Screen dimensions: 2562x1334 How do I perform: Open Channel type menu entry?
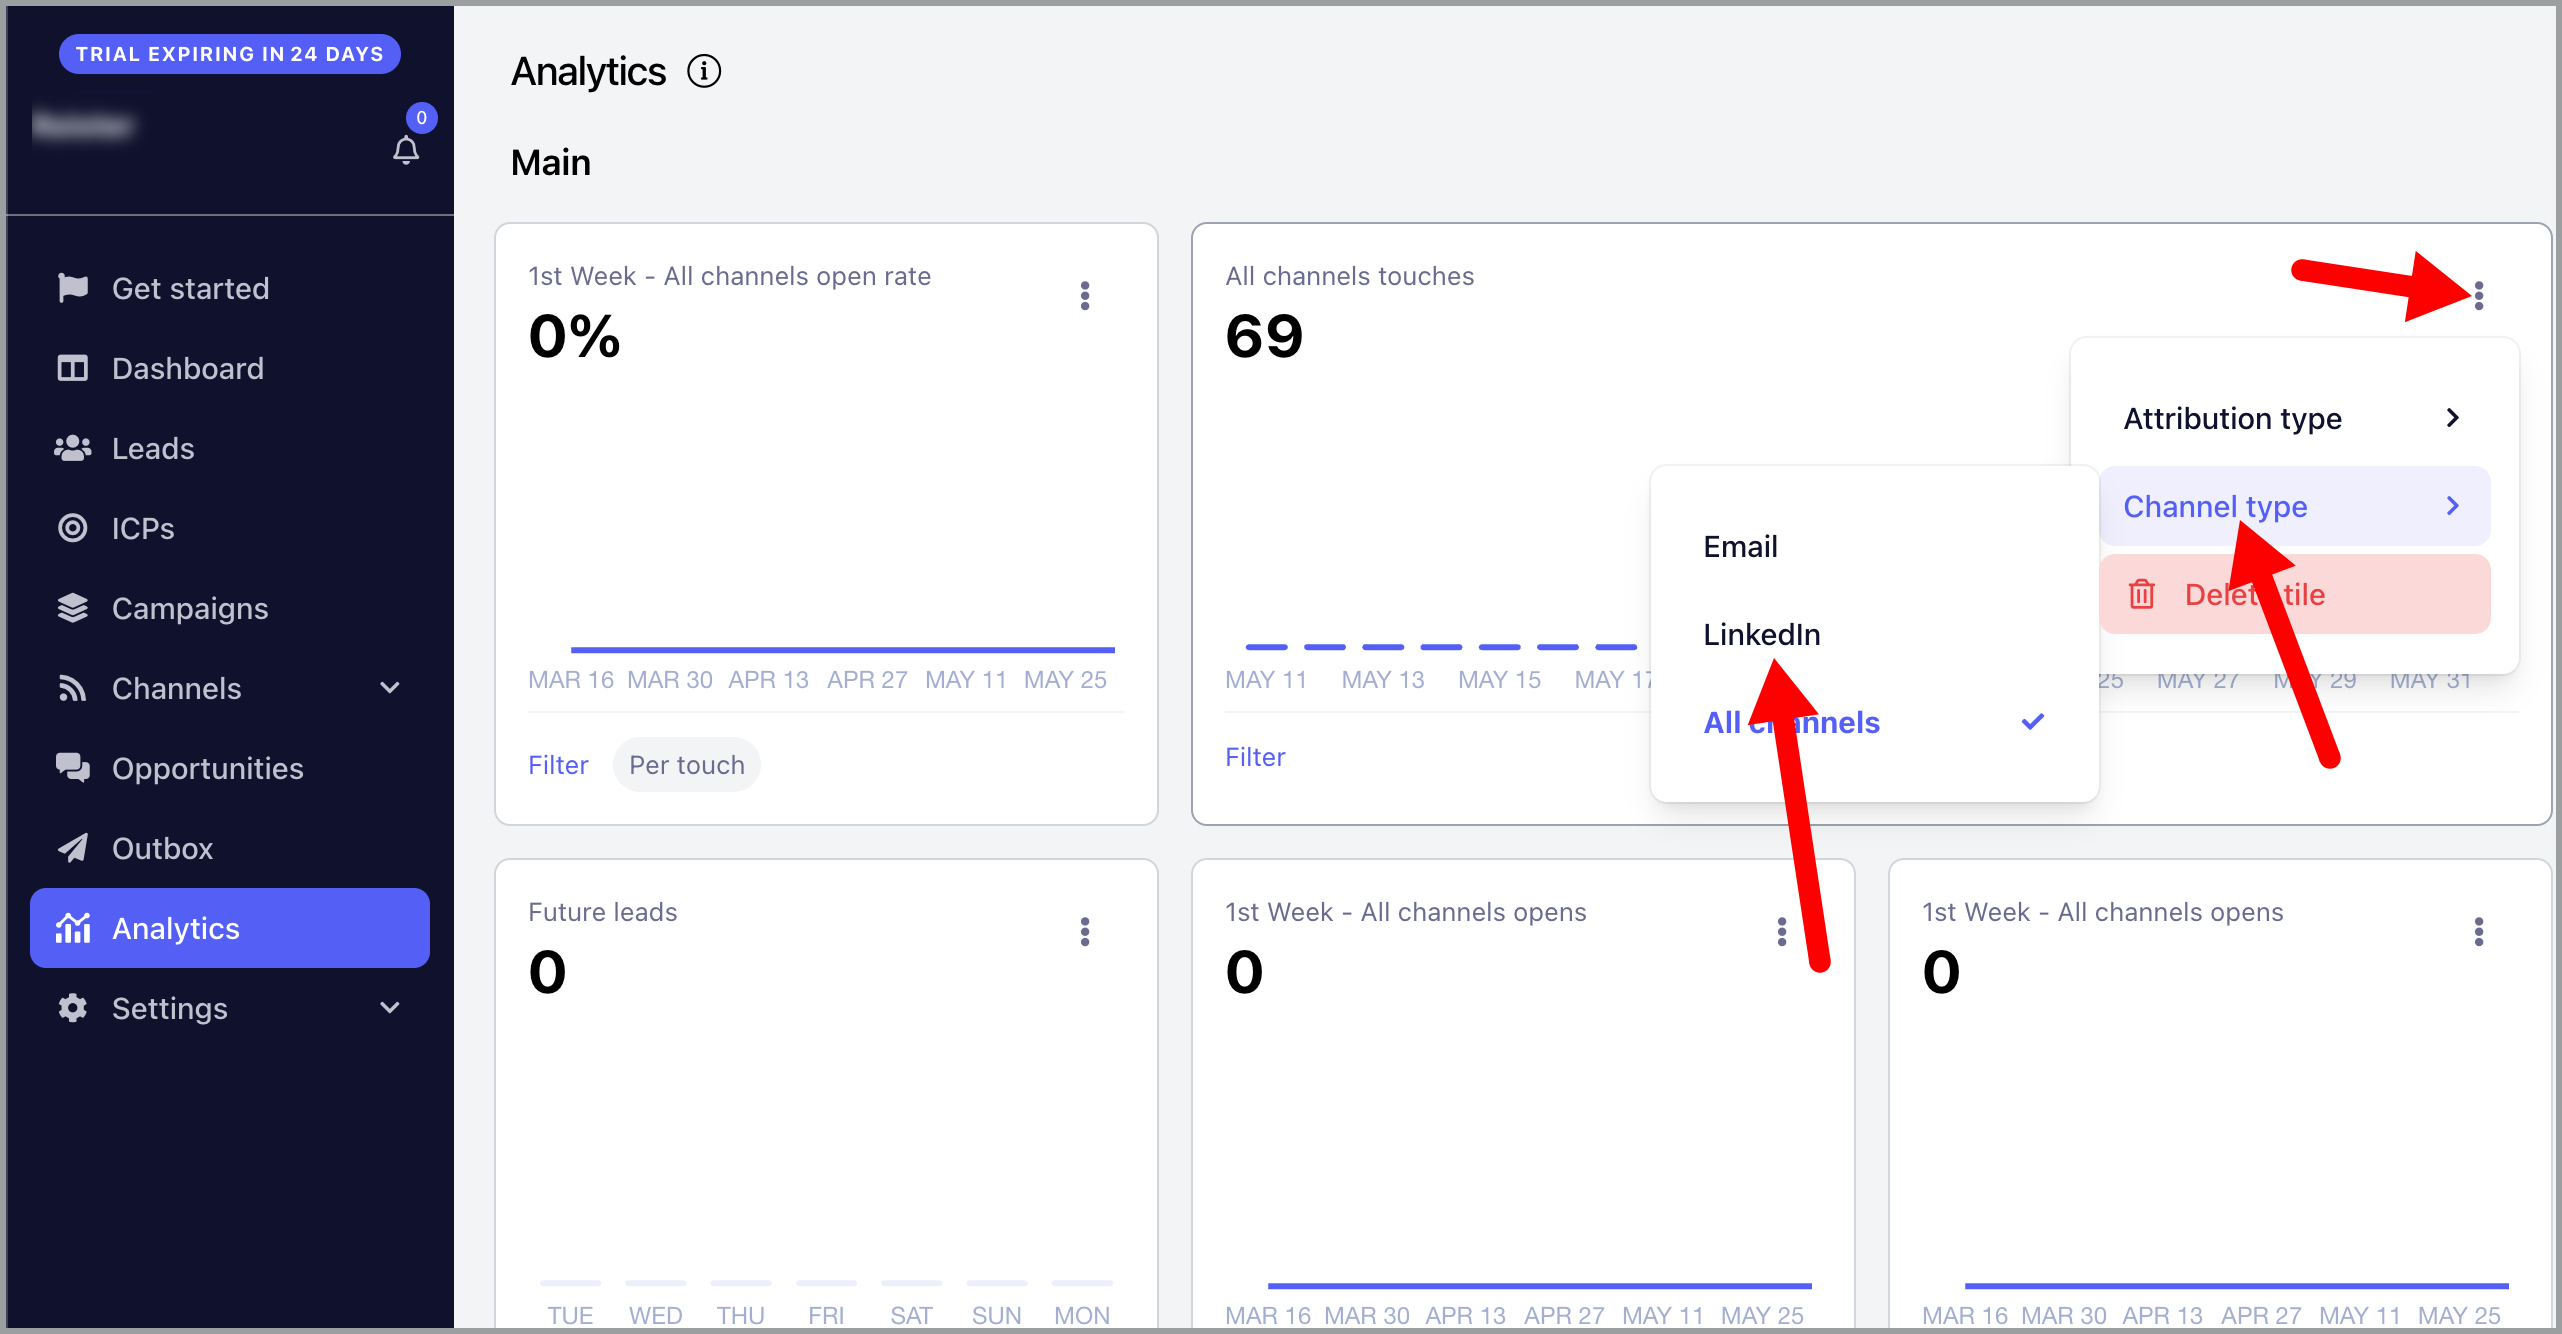click(x=2294, y=506)
